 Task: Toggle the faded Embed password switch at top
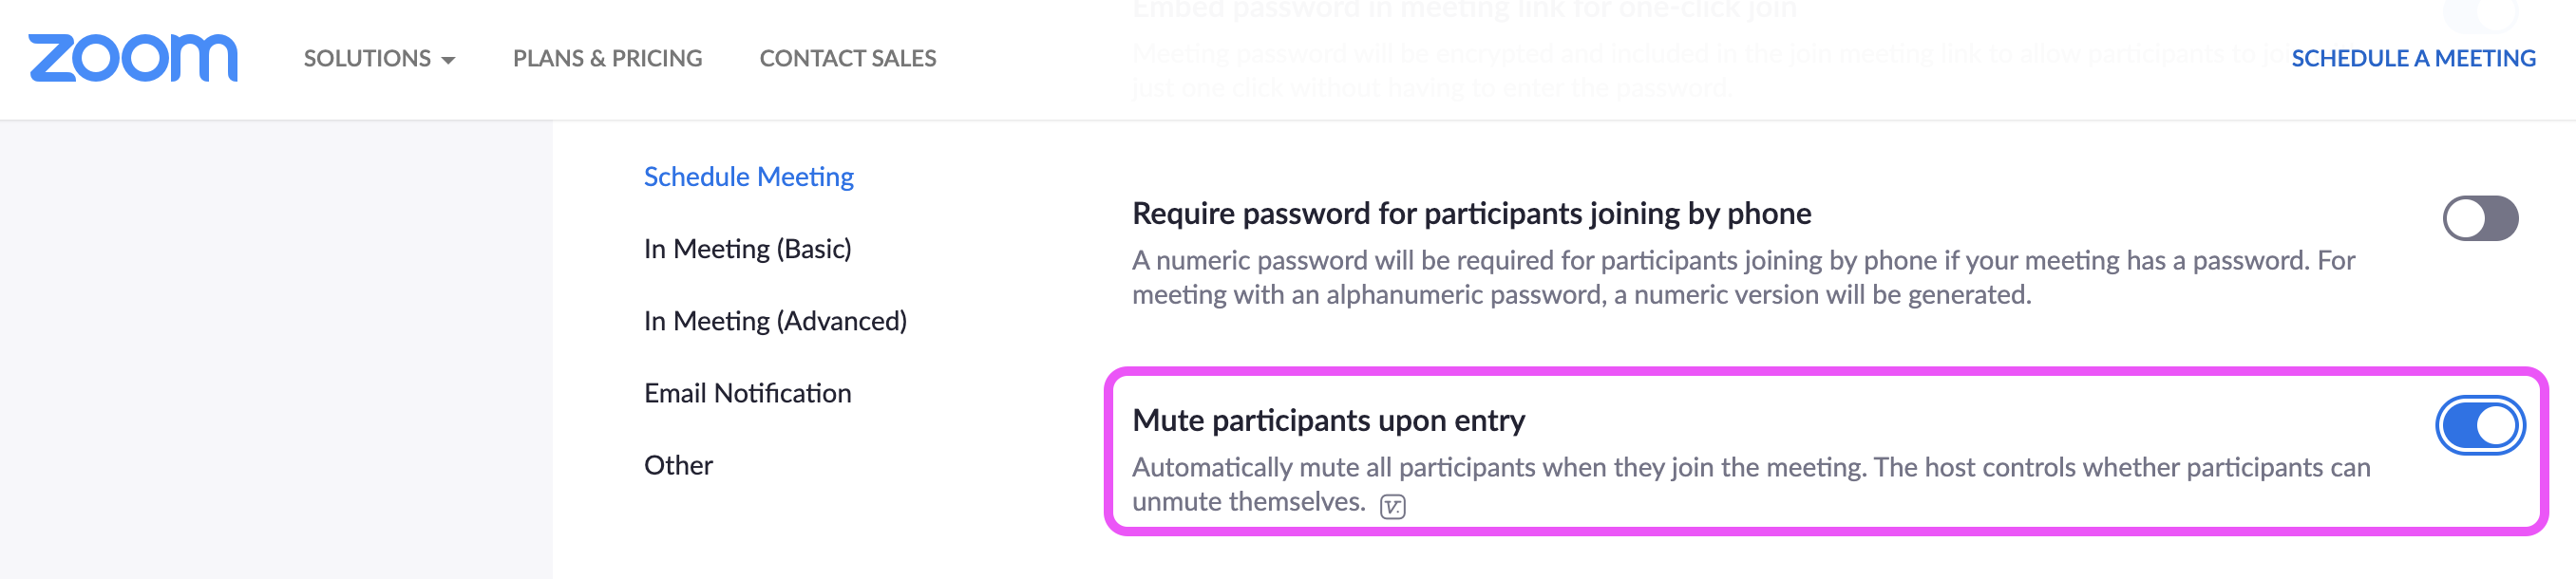(x=2479, y=11)
